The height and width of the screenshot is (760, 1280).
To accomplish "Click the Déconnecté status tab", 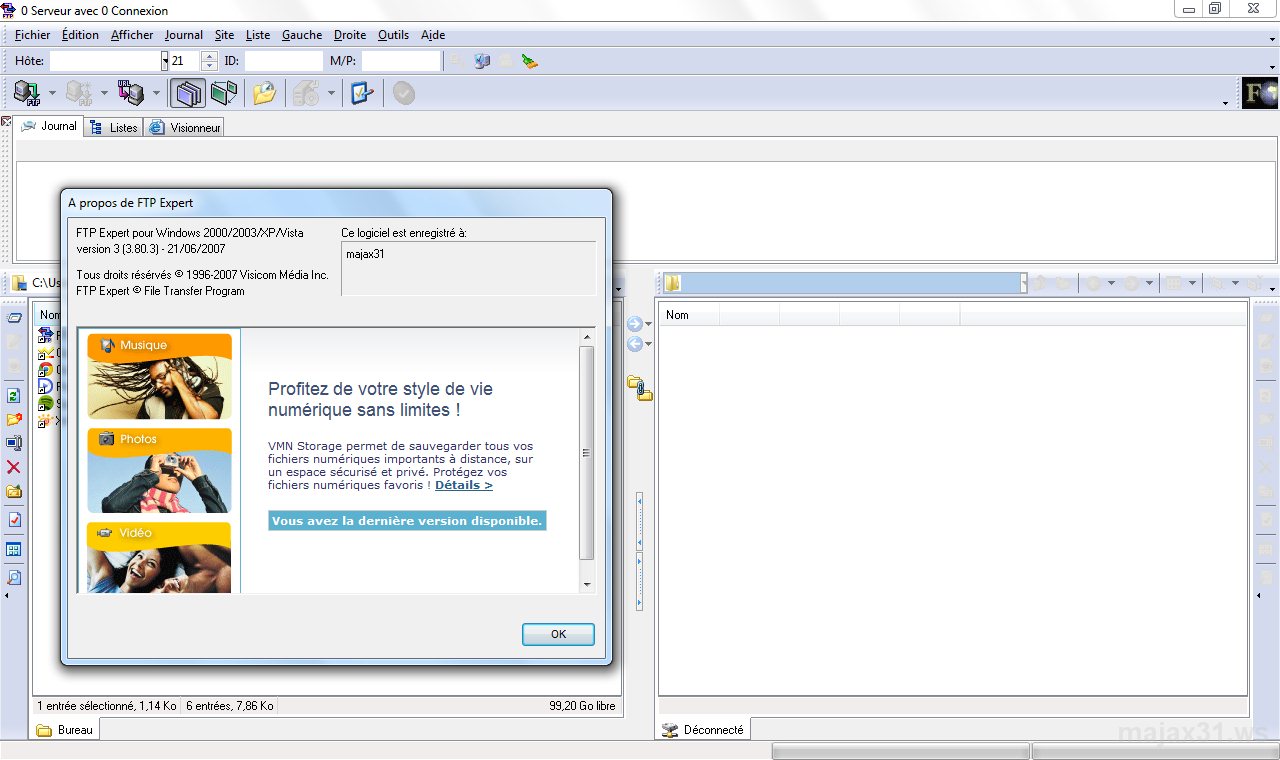I will [703, 729].
